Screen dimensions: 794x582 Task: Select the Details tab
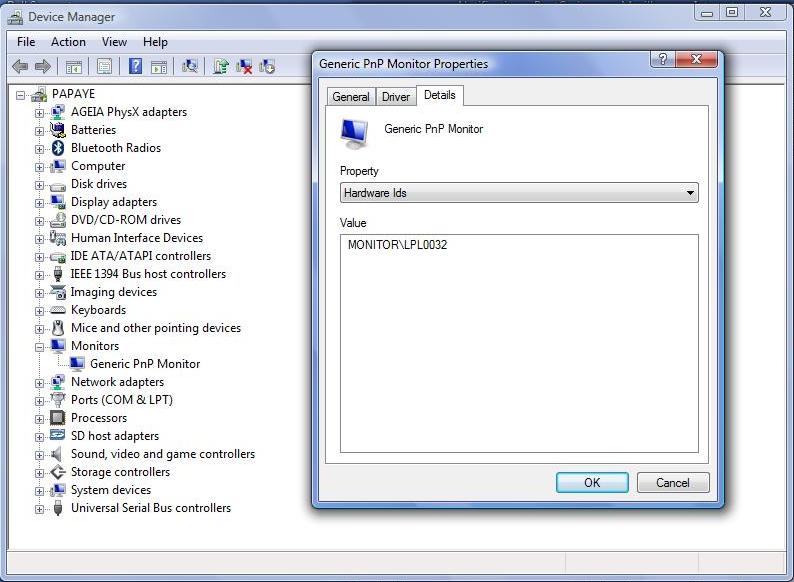point(440,95)
